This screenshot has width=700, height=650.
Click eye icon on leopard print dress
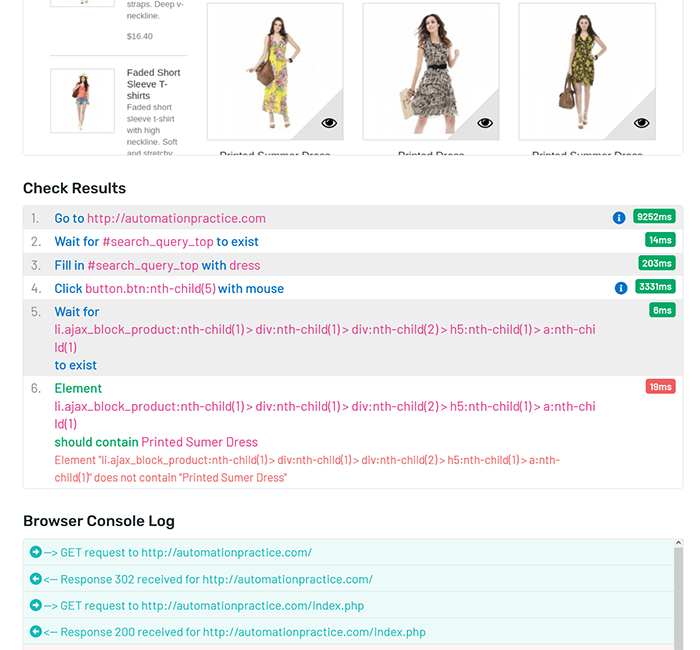click(485, 123)
